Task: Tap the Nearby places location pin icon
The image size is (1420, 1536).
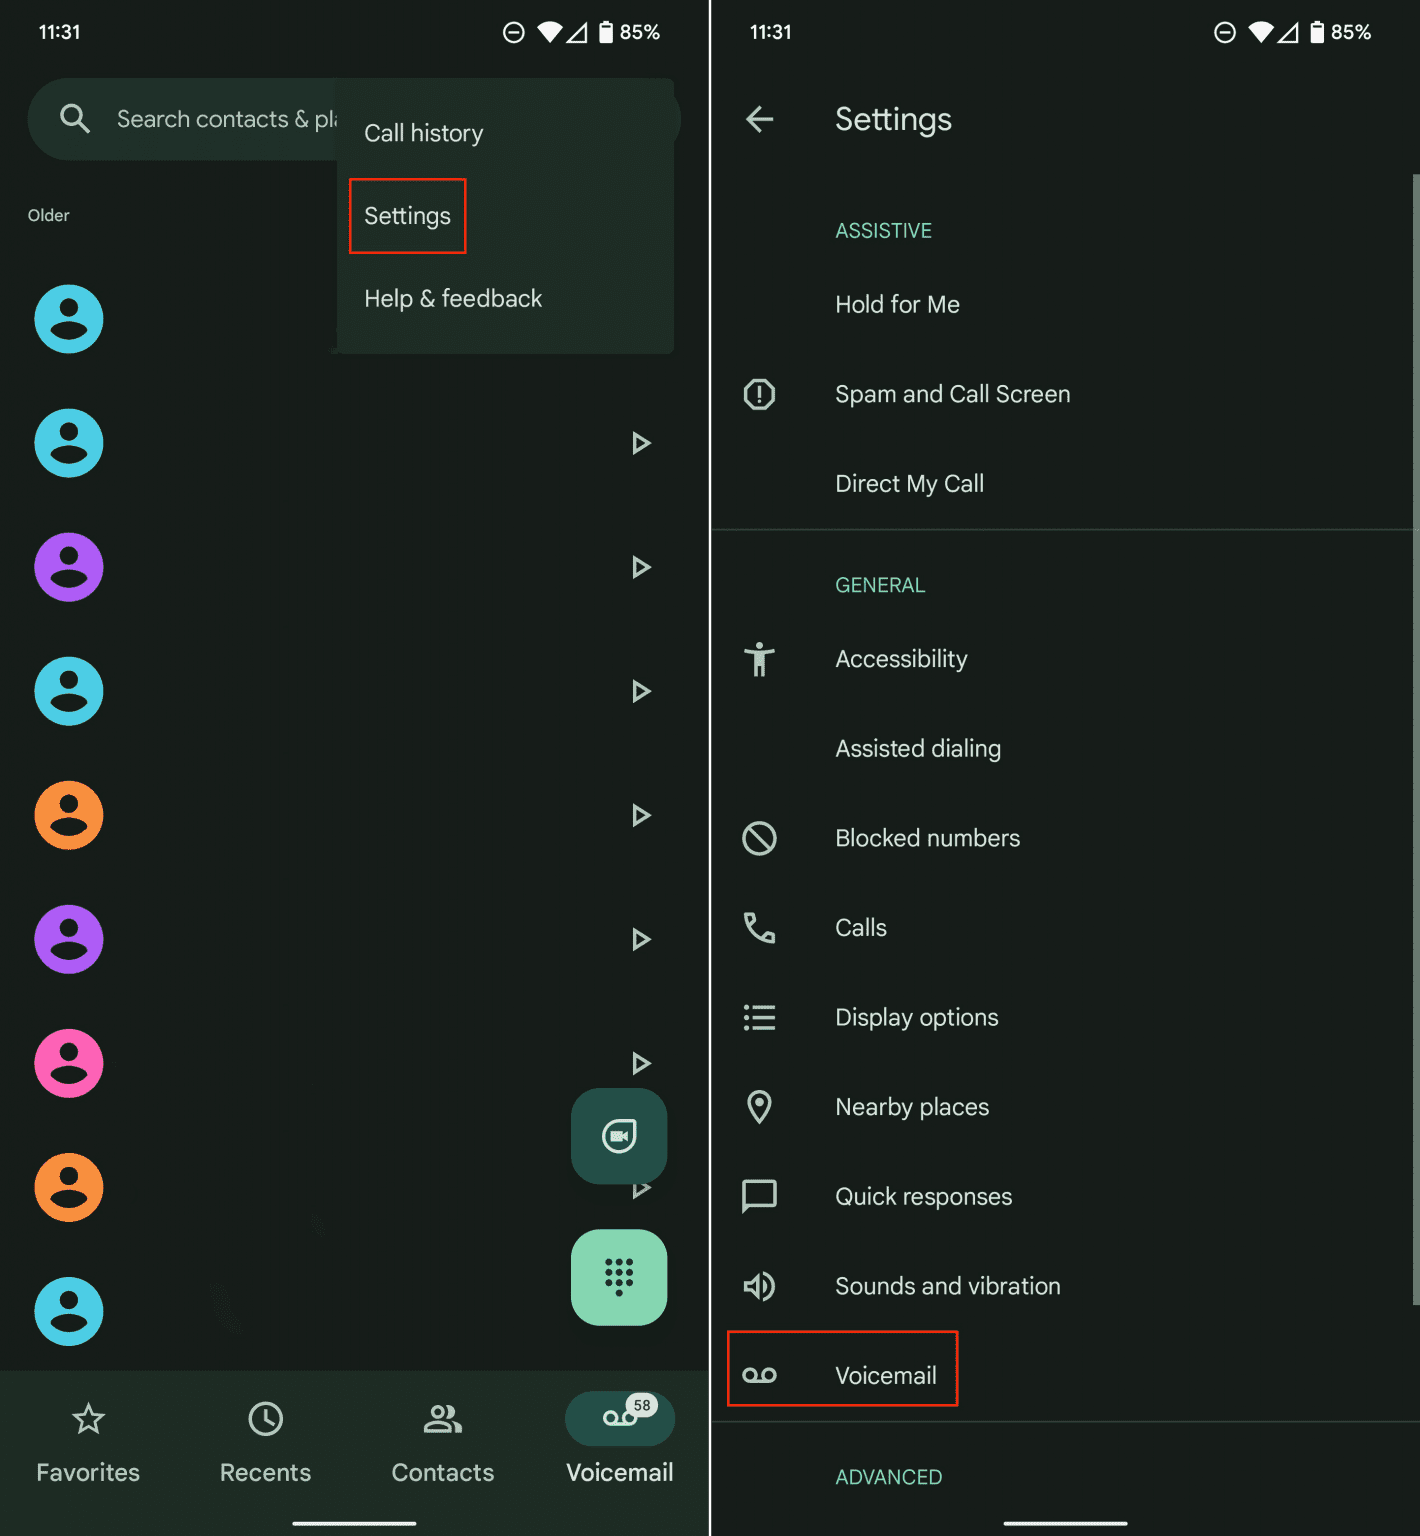Action: pos(760,1107)
